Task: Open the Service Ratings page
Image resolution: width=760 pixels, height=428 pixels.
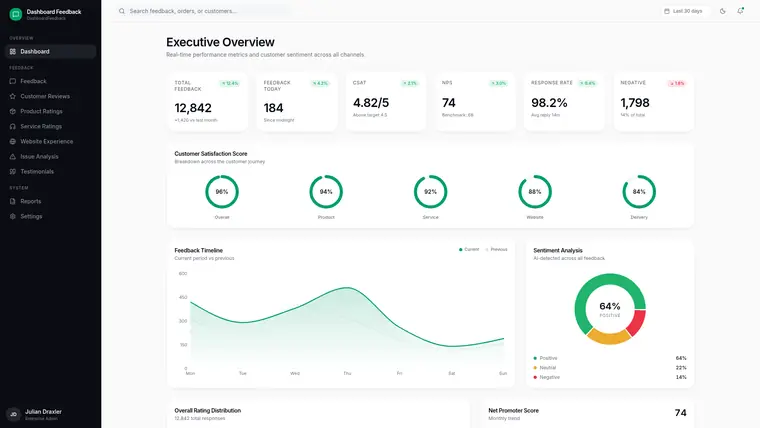Action: click(50, 127)
